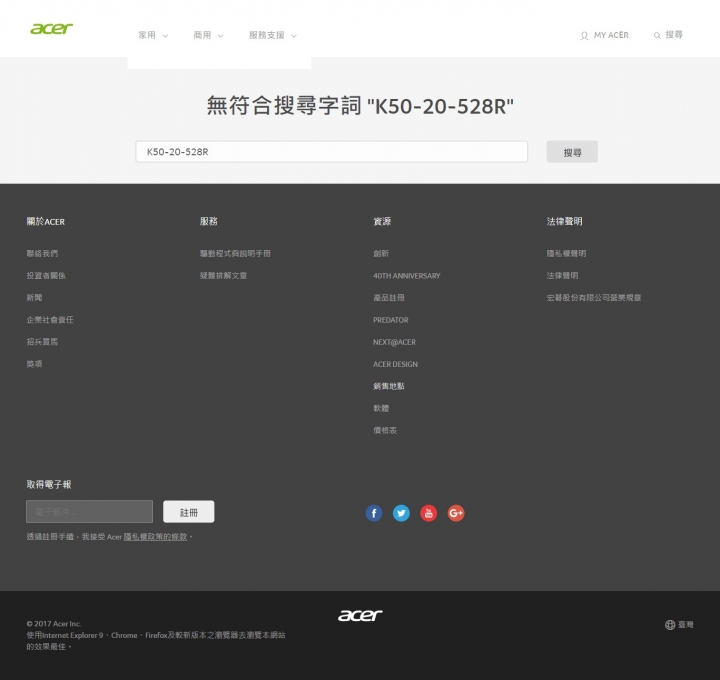720x680 pixels.
Task: Open the 40TH ANNIVERSARY link
Action: click(406, 276)
